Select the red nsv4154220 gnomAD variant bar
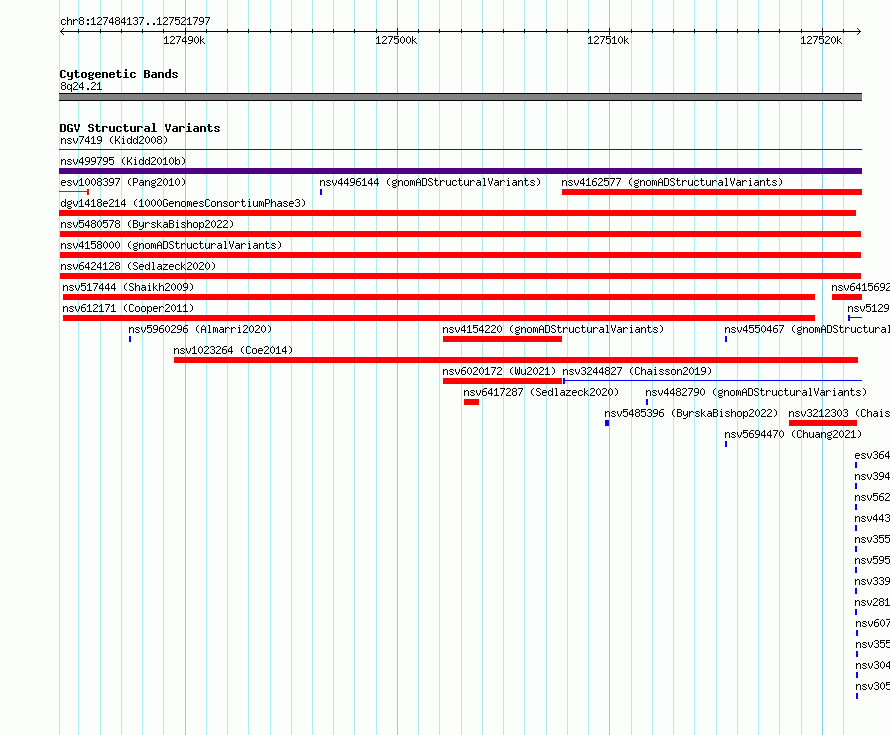The width and height of the screenshot is (890, 735). pyautogui.click(x=502, y=339)
